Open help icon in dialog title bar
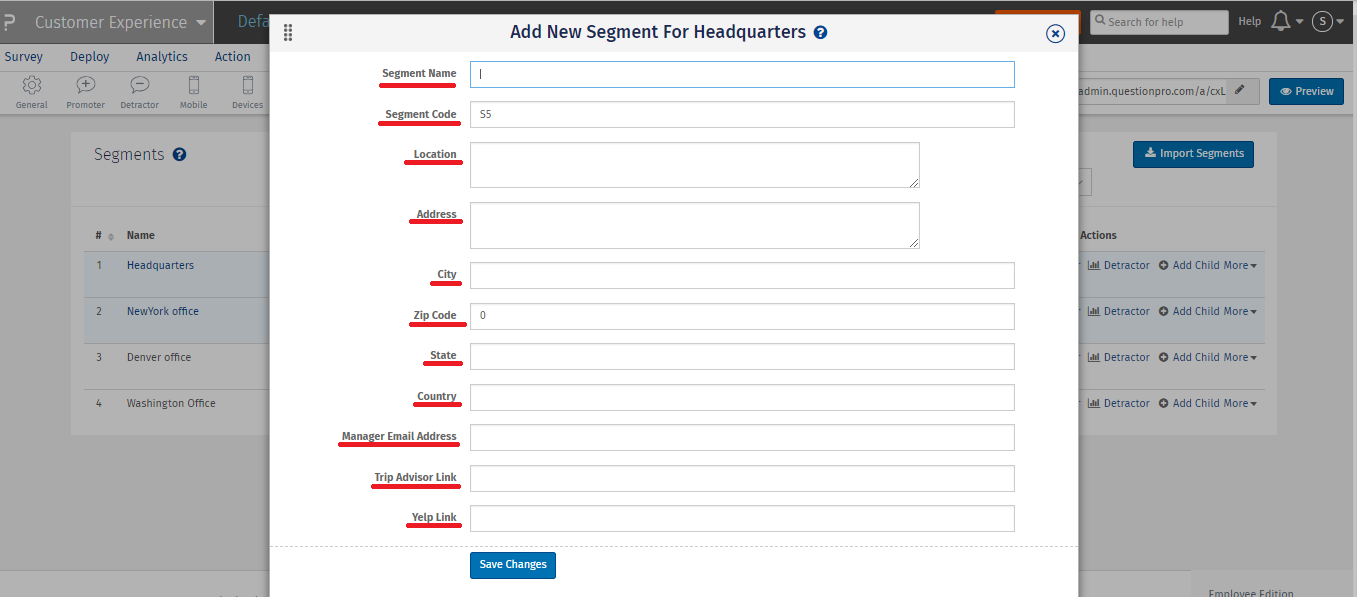 pos(820,31)
